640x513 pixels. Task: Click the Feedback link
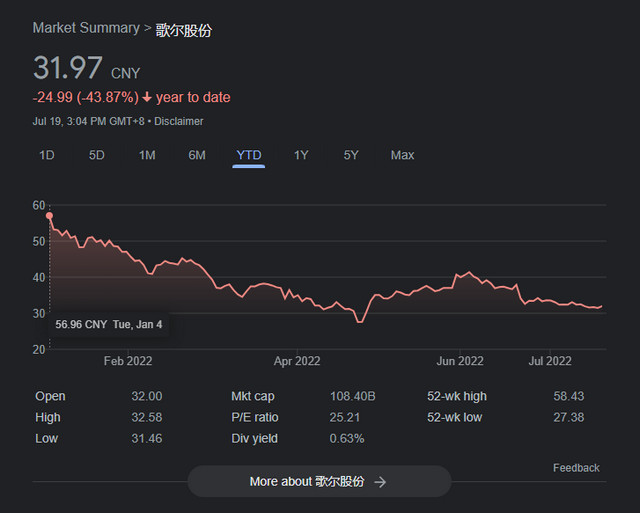(576, 468)
